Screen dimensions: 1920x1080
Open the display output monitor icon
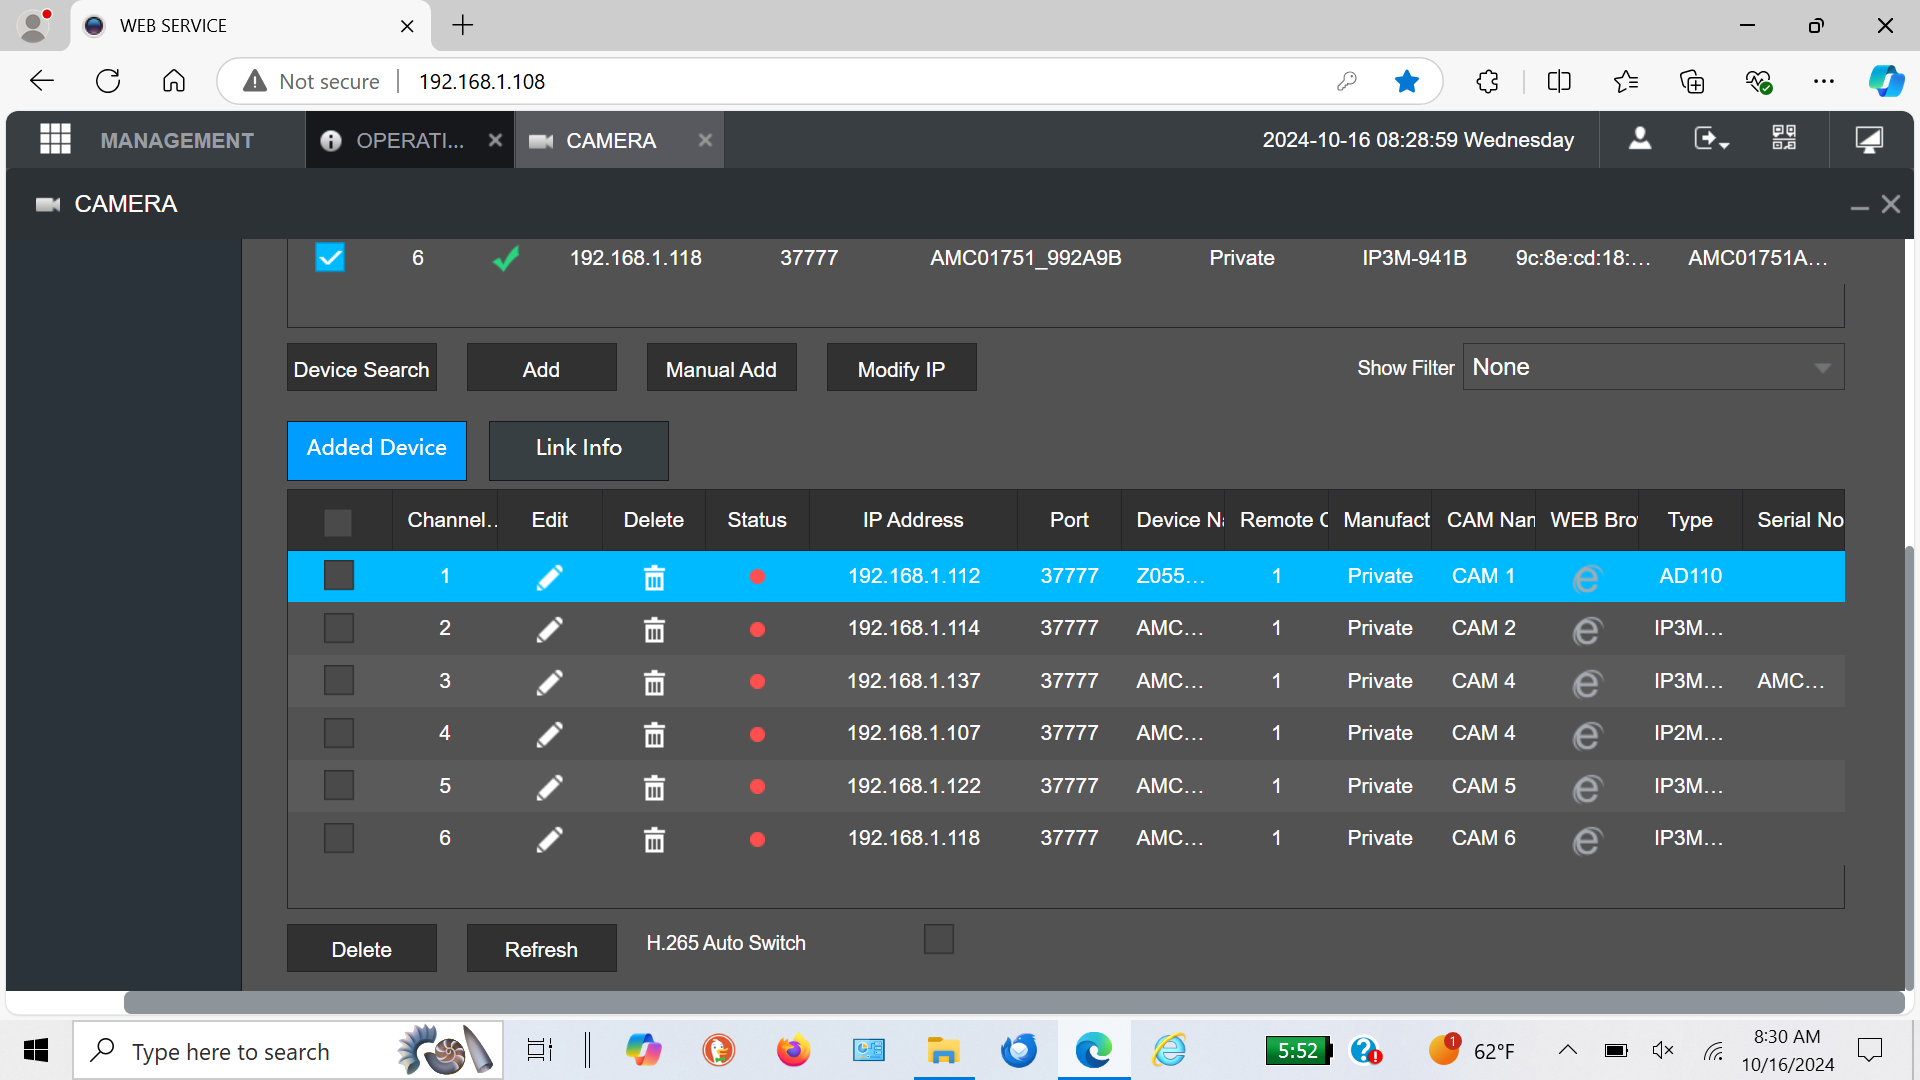pyautogui.click(x=1869, y=139)
